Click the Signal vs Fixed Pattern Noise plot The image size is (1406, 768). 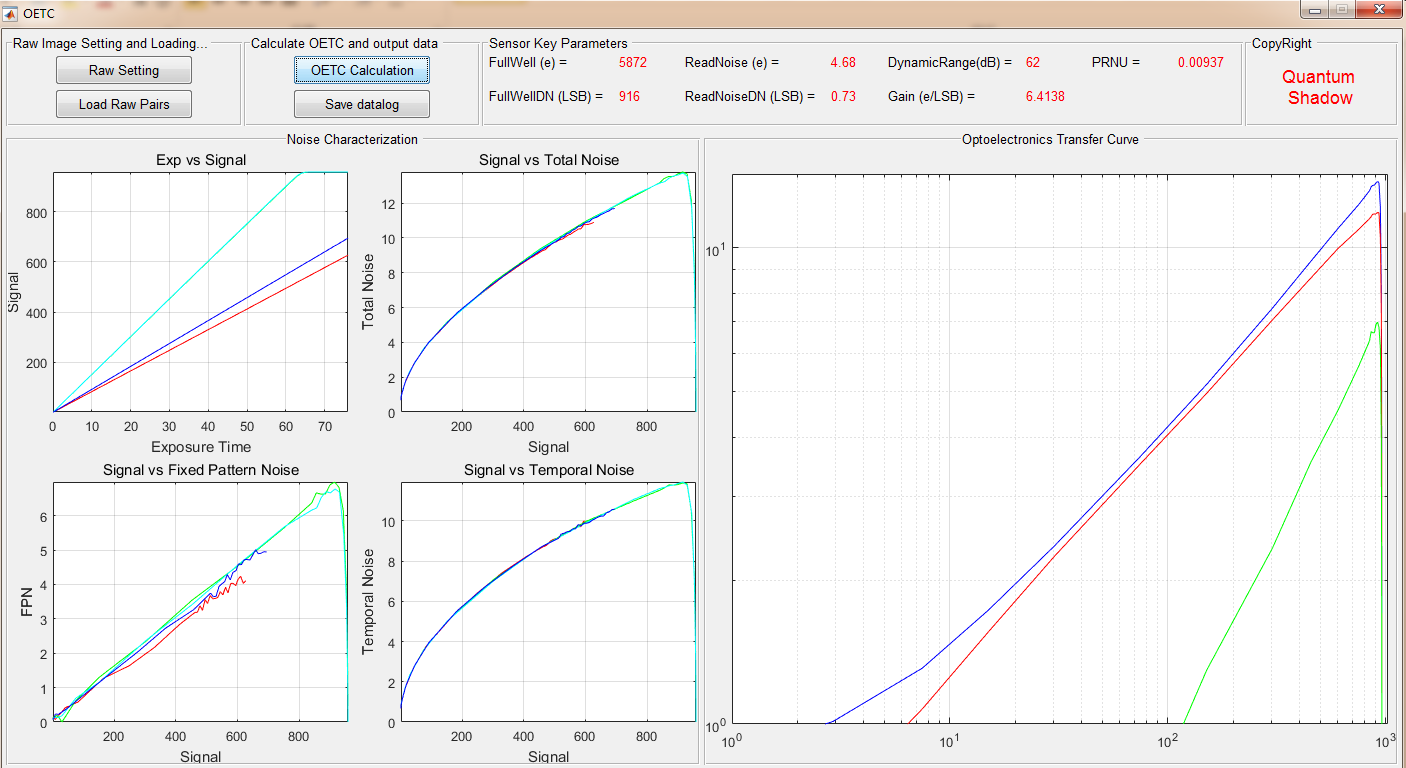click(x=200, y=602)
